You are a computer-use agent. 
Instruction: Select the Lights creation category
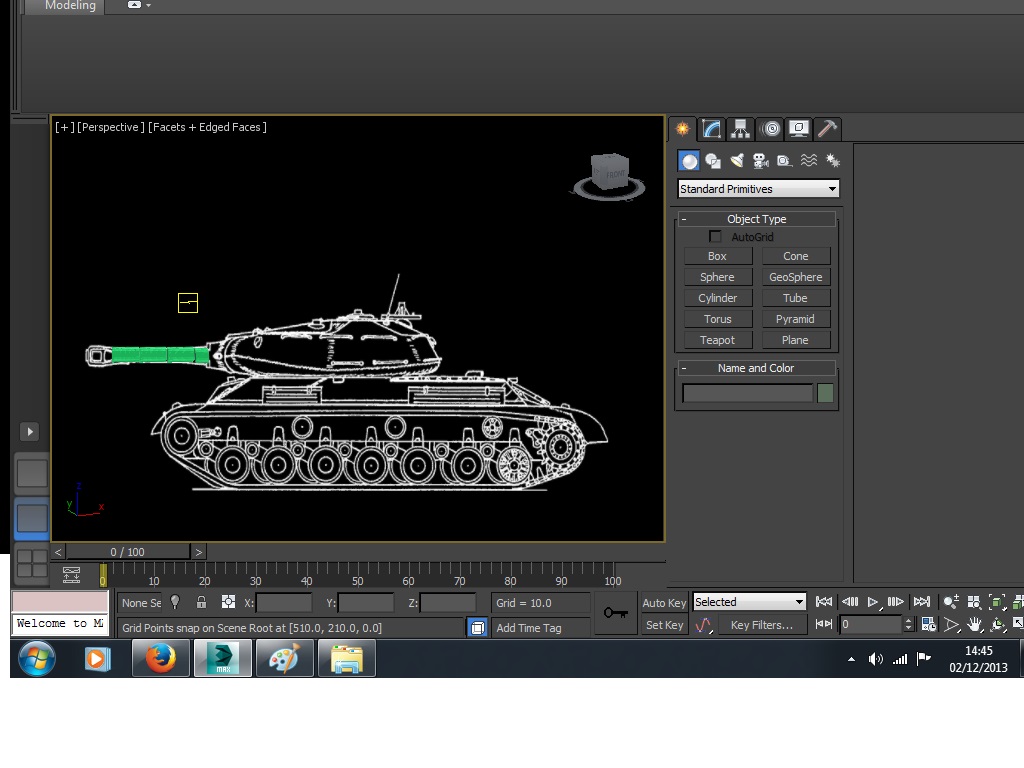tap(737, 161)
